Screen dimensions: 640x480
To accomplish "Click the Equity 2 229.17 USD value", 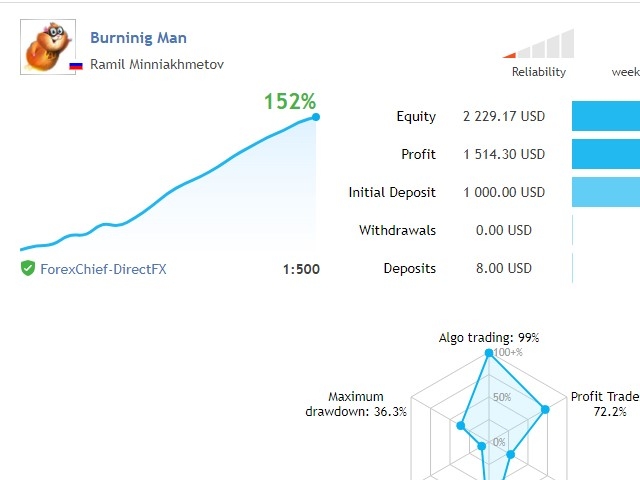I will (504, 116).
